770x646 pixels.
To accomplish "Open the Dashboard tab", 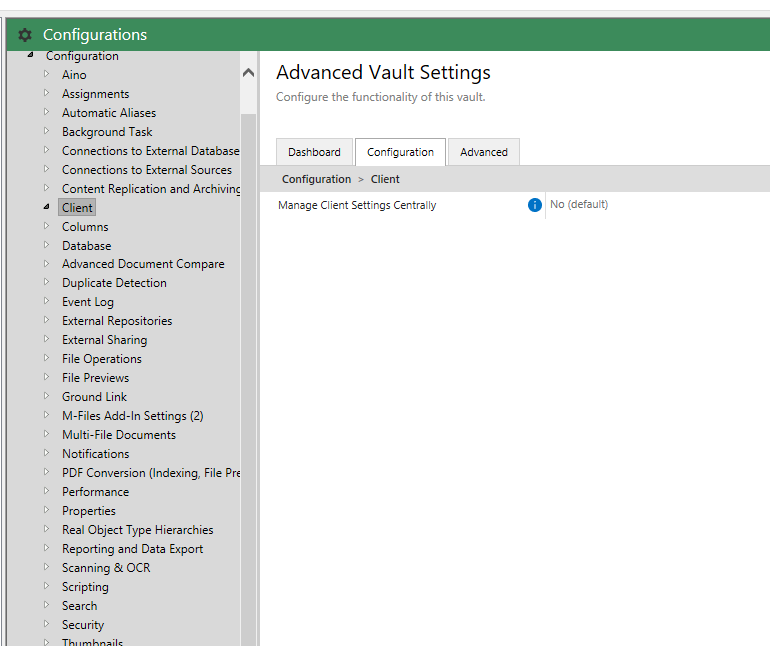I will coord(314,152).
